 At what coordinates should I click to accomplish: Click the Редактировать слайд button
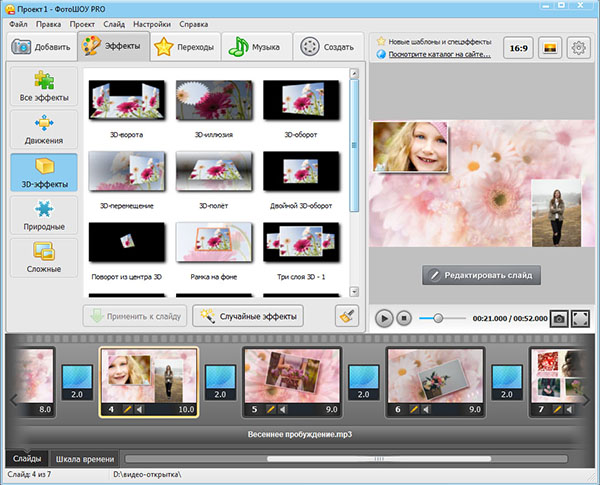(x=482, y=275)
